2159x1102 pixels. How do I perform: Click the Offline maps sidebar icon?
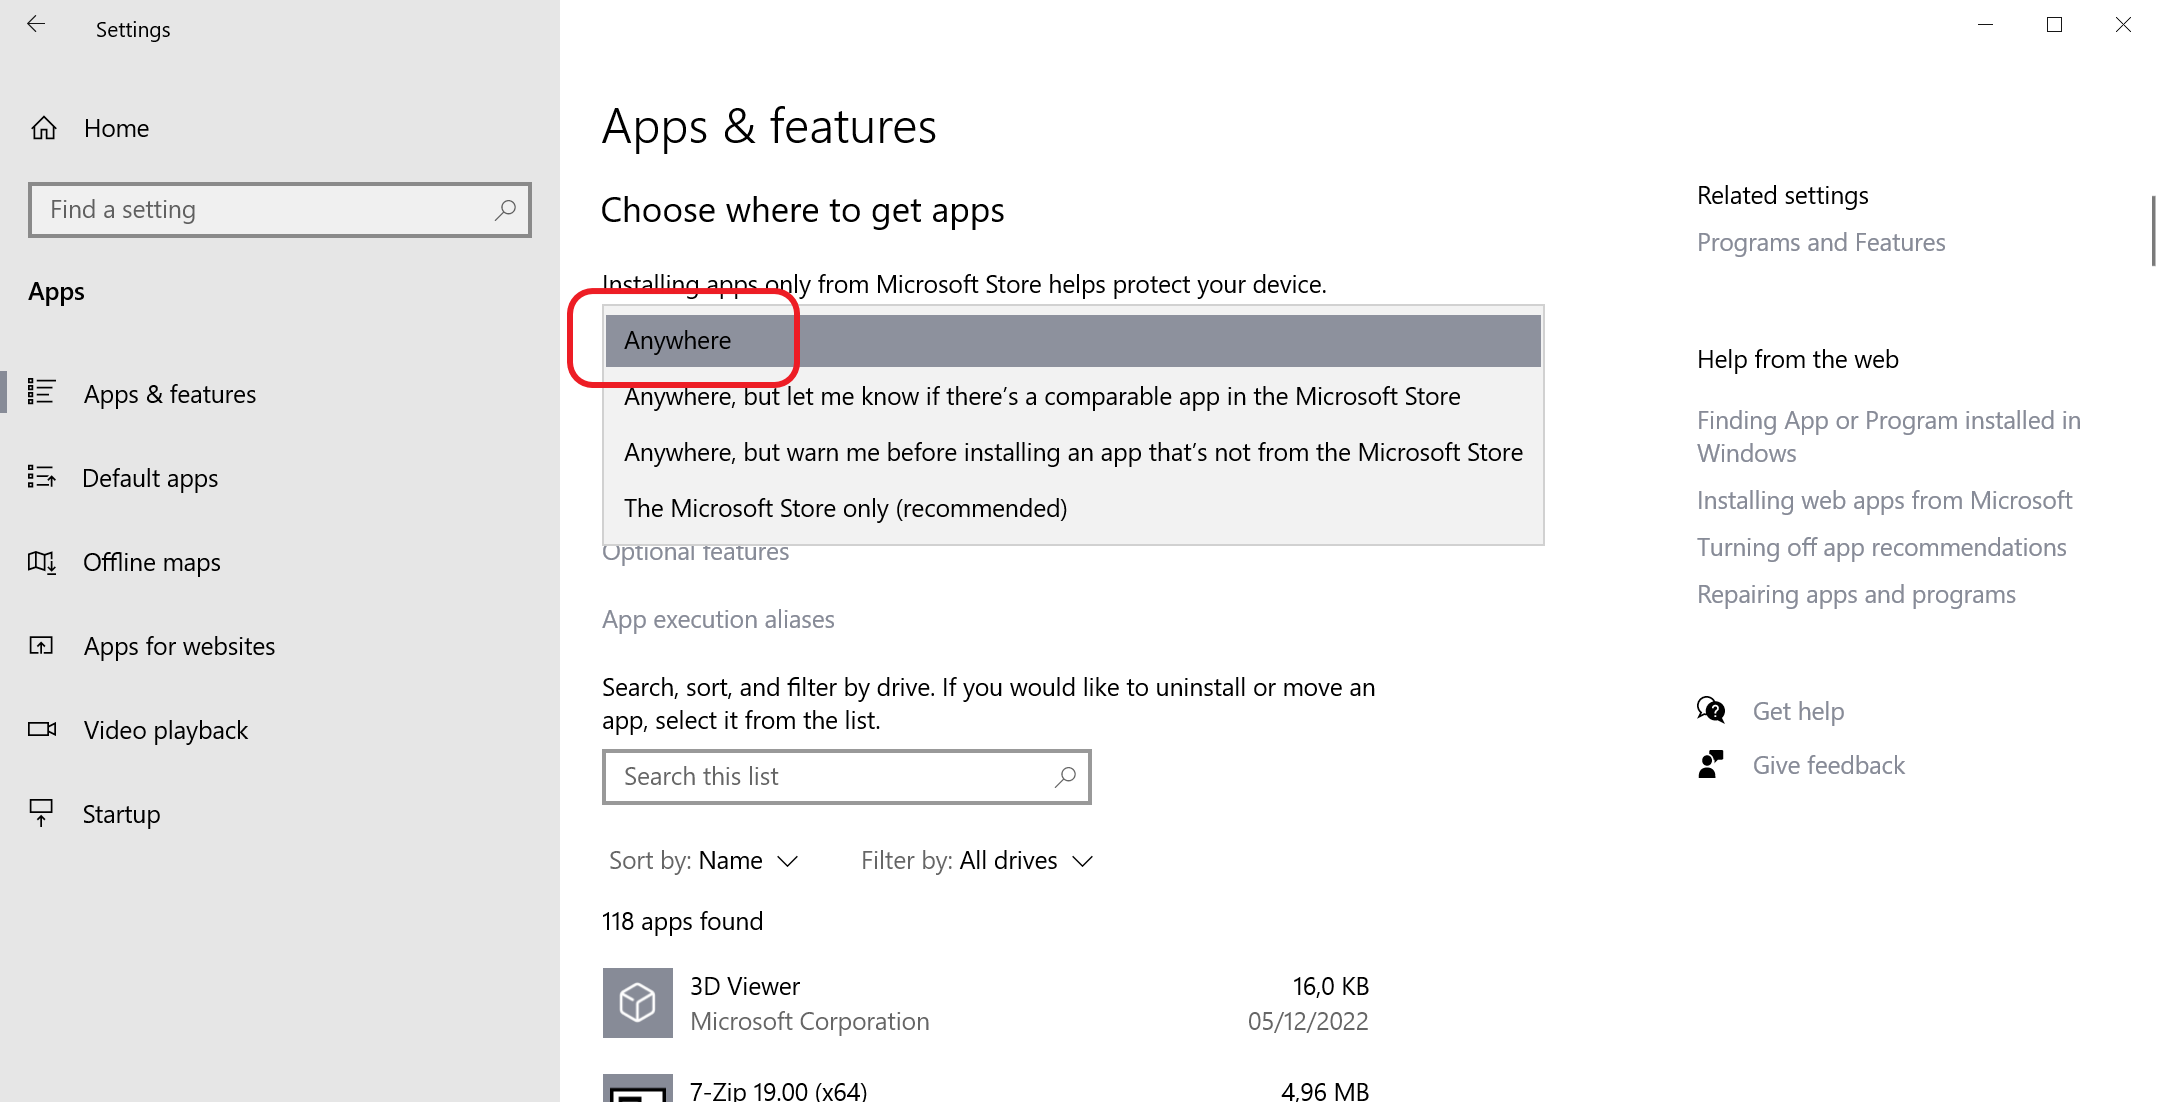(x=44, y=561)
